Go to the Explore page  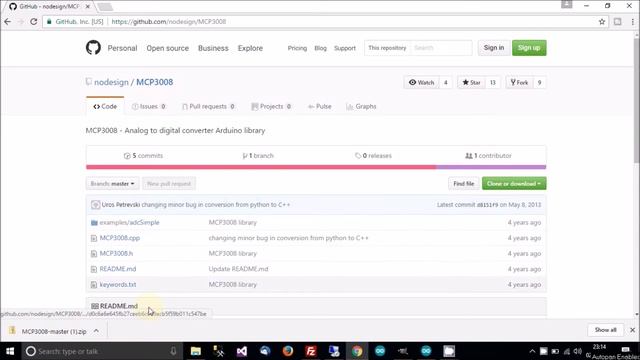tap(250, 48)
